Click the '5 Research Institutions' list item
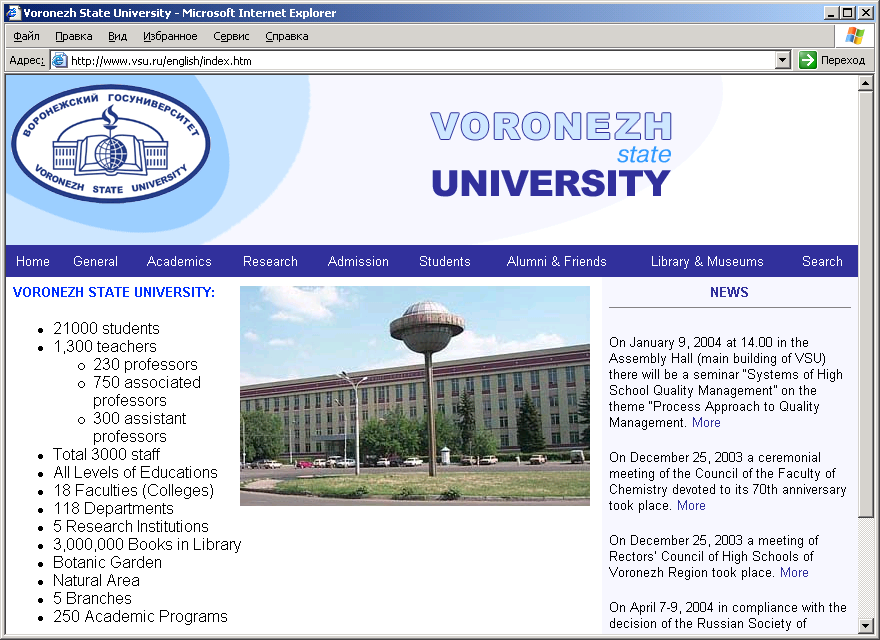This screenshot has width=880, height=640. click(131, 526)
